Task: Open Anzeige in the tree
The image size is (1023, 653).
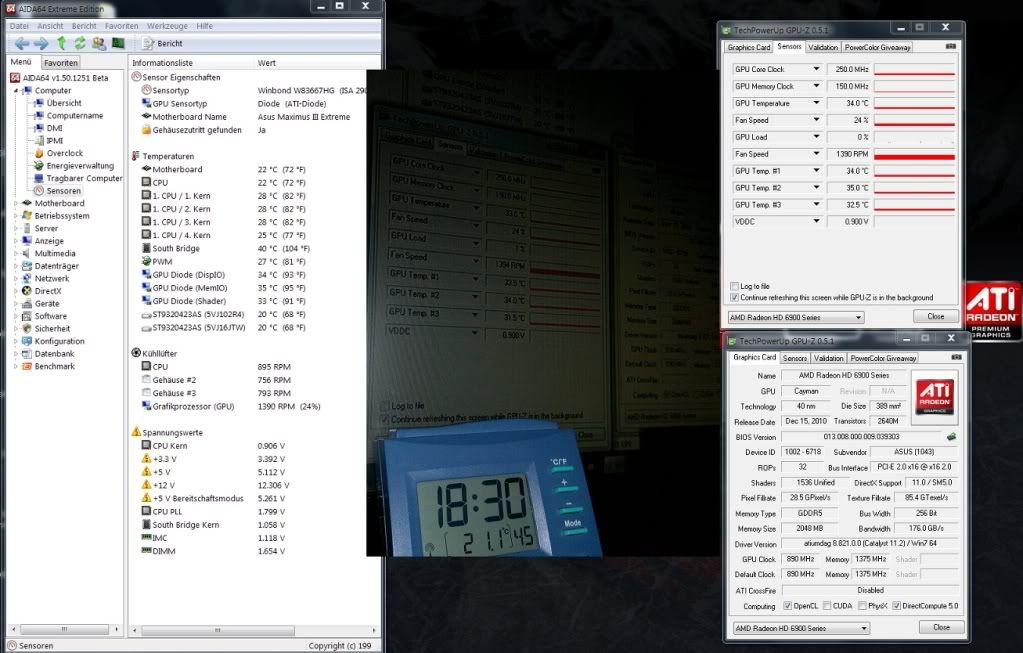Action: point(49,241)
